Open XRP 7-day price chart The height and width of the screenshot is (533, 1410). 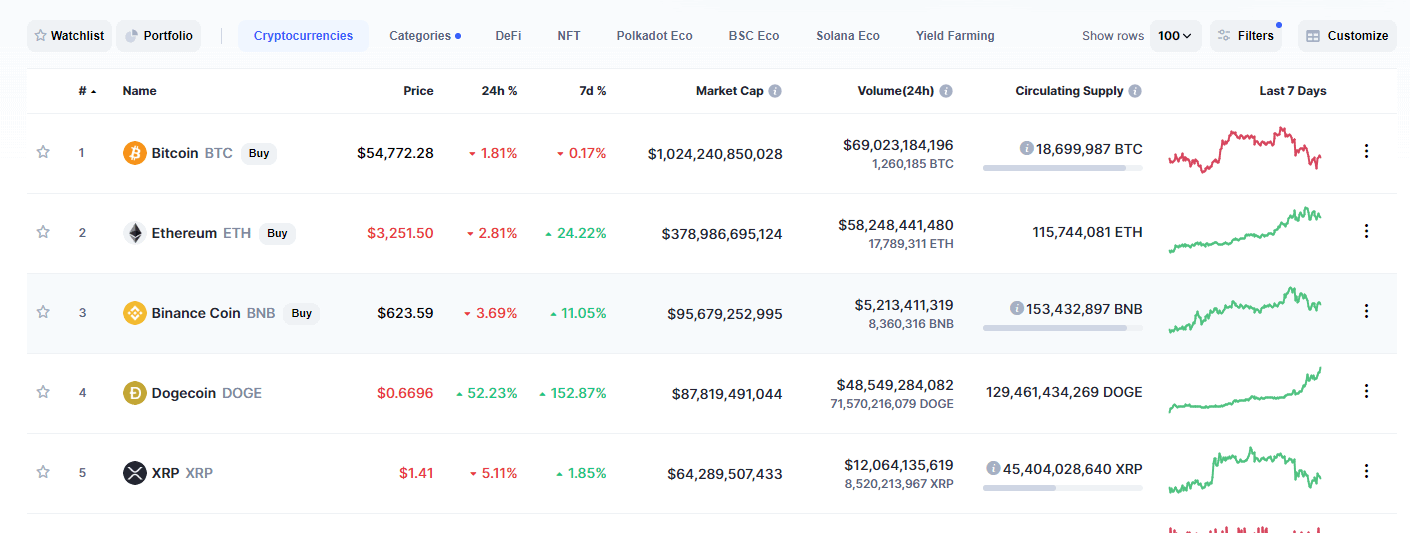click(x=1245, y=470)
